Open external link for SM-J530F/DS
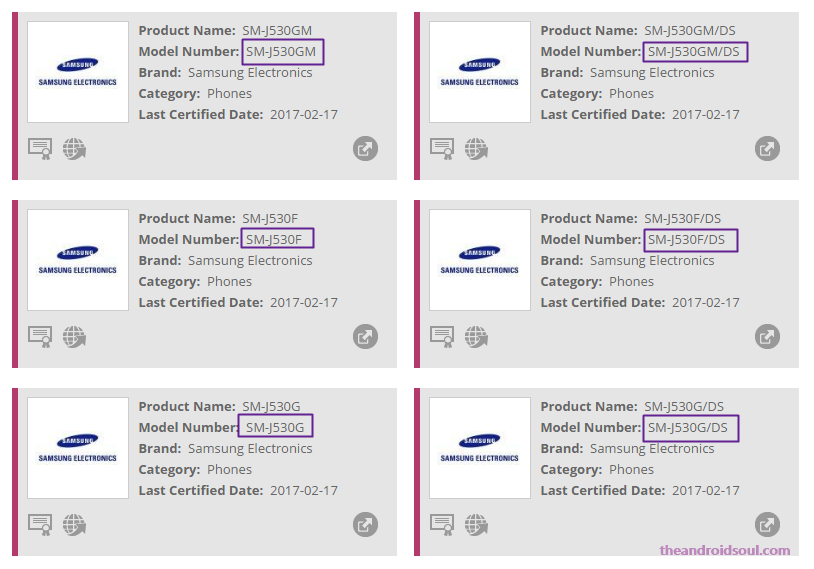Screen dimensions: 814x569 pos(767,336)
